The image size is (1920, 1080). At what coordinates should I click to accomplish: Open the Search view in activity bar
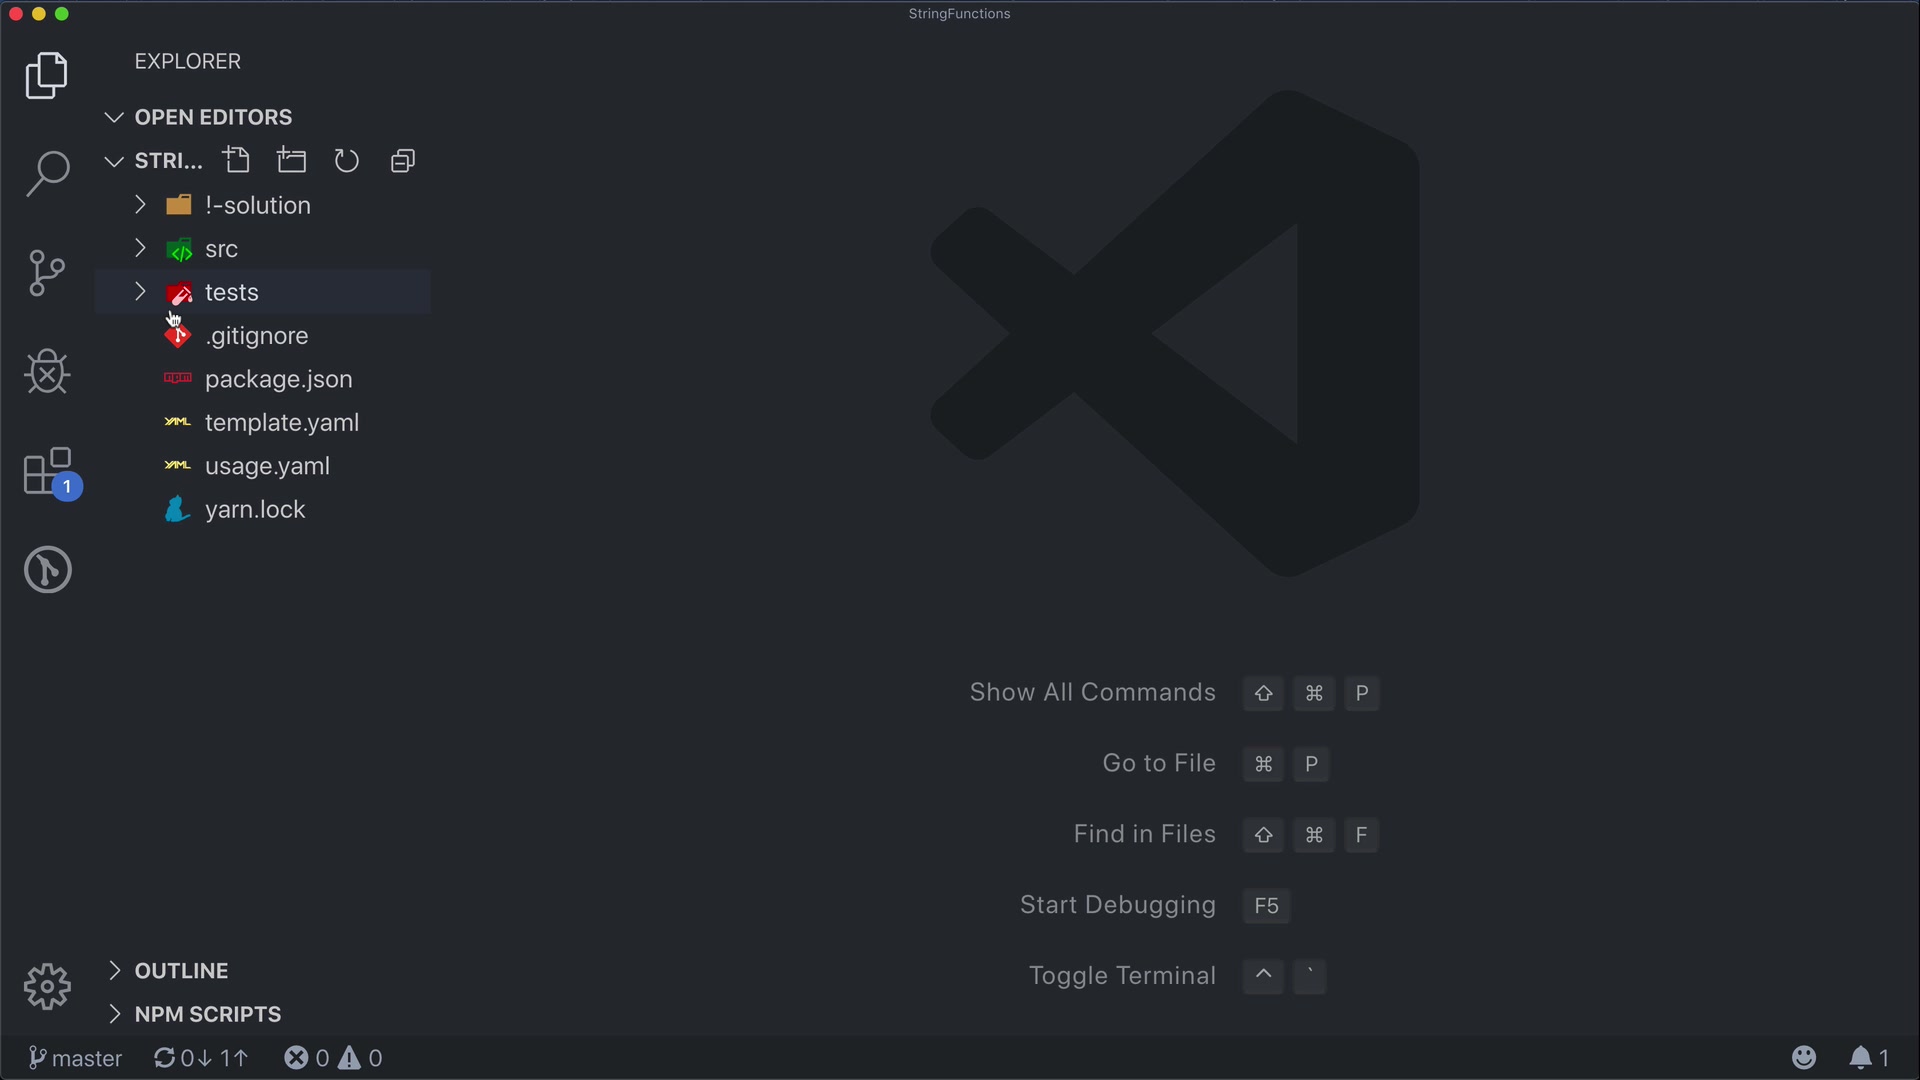(47, 174)
